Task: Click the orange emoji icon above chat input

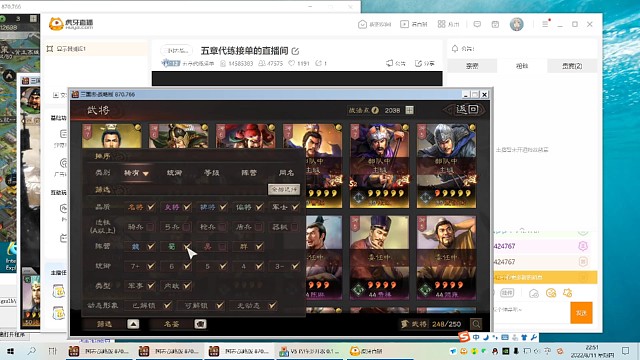Action: [x=551, y=293]
